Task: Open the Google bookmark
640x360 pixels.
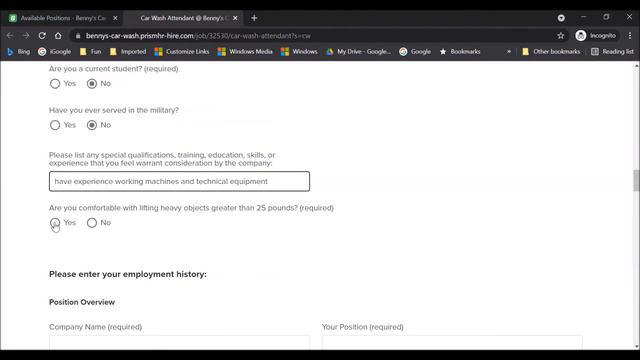Action: point(415,51)
